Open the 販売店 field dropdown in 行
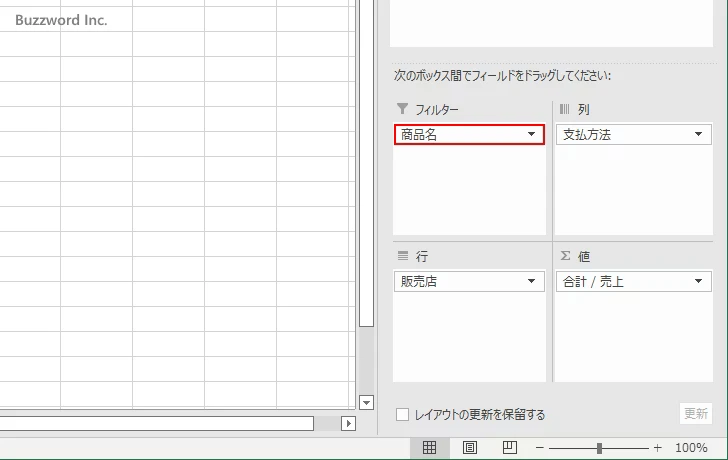728x460 pixels. pyautogui.click(x=531, y=281)
